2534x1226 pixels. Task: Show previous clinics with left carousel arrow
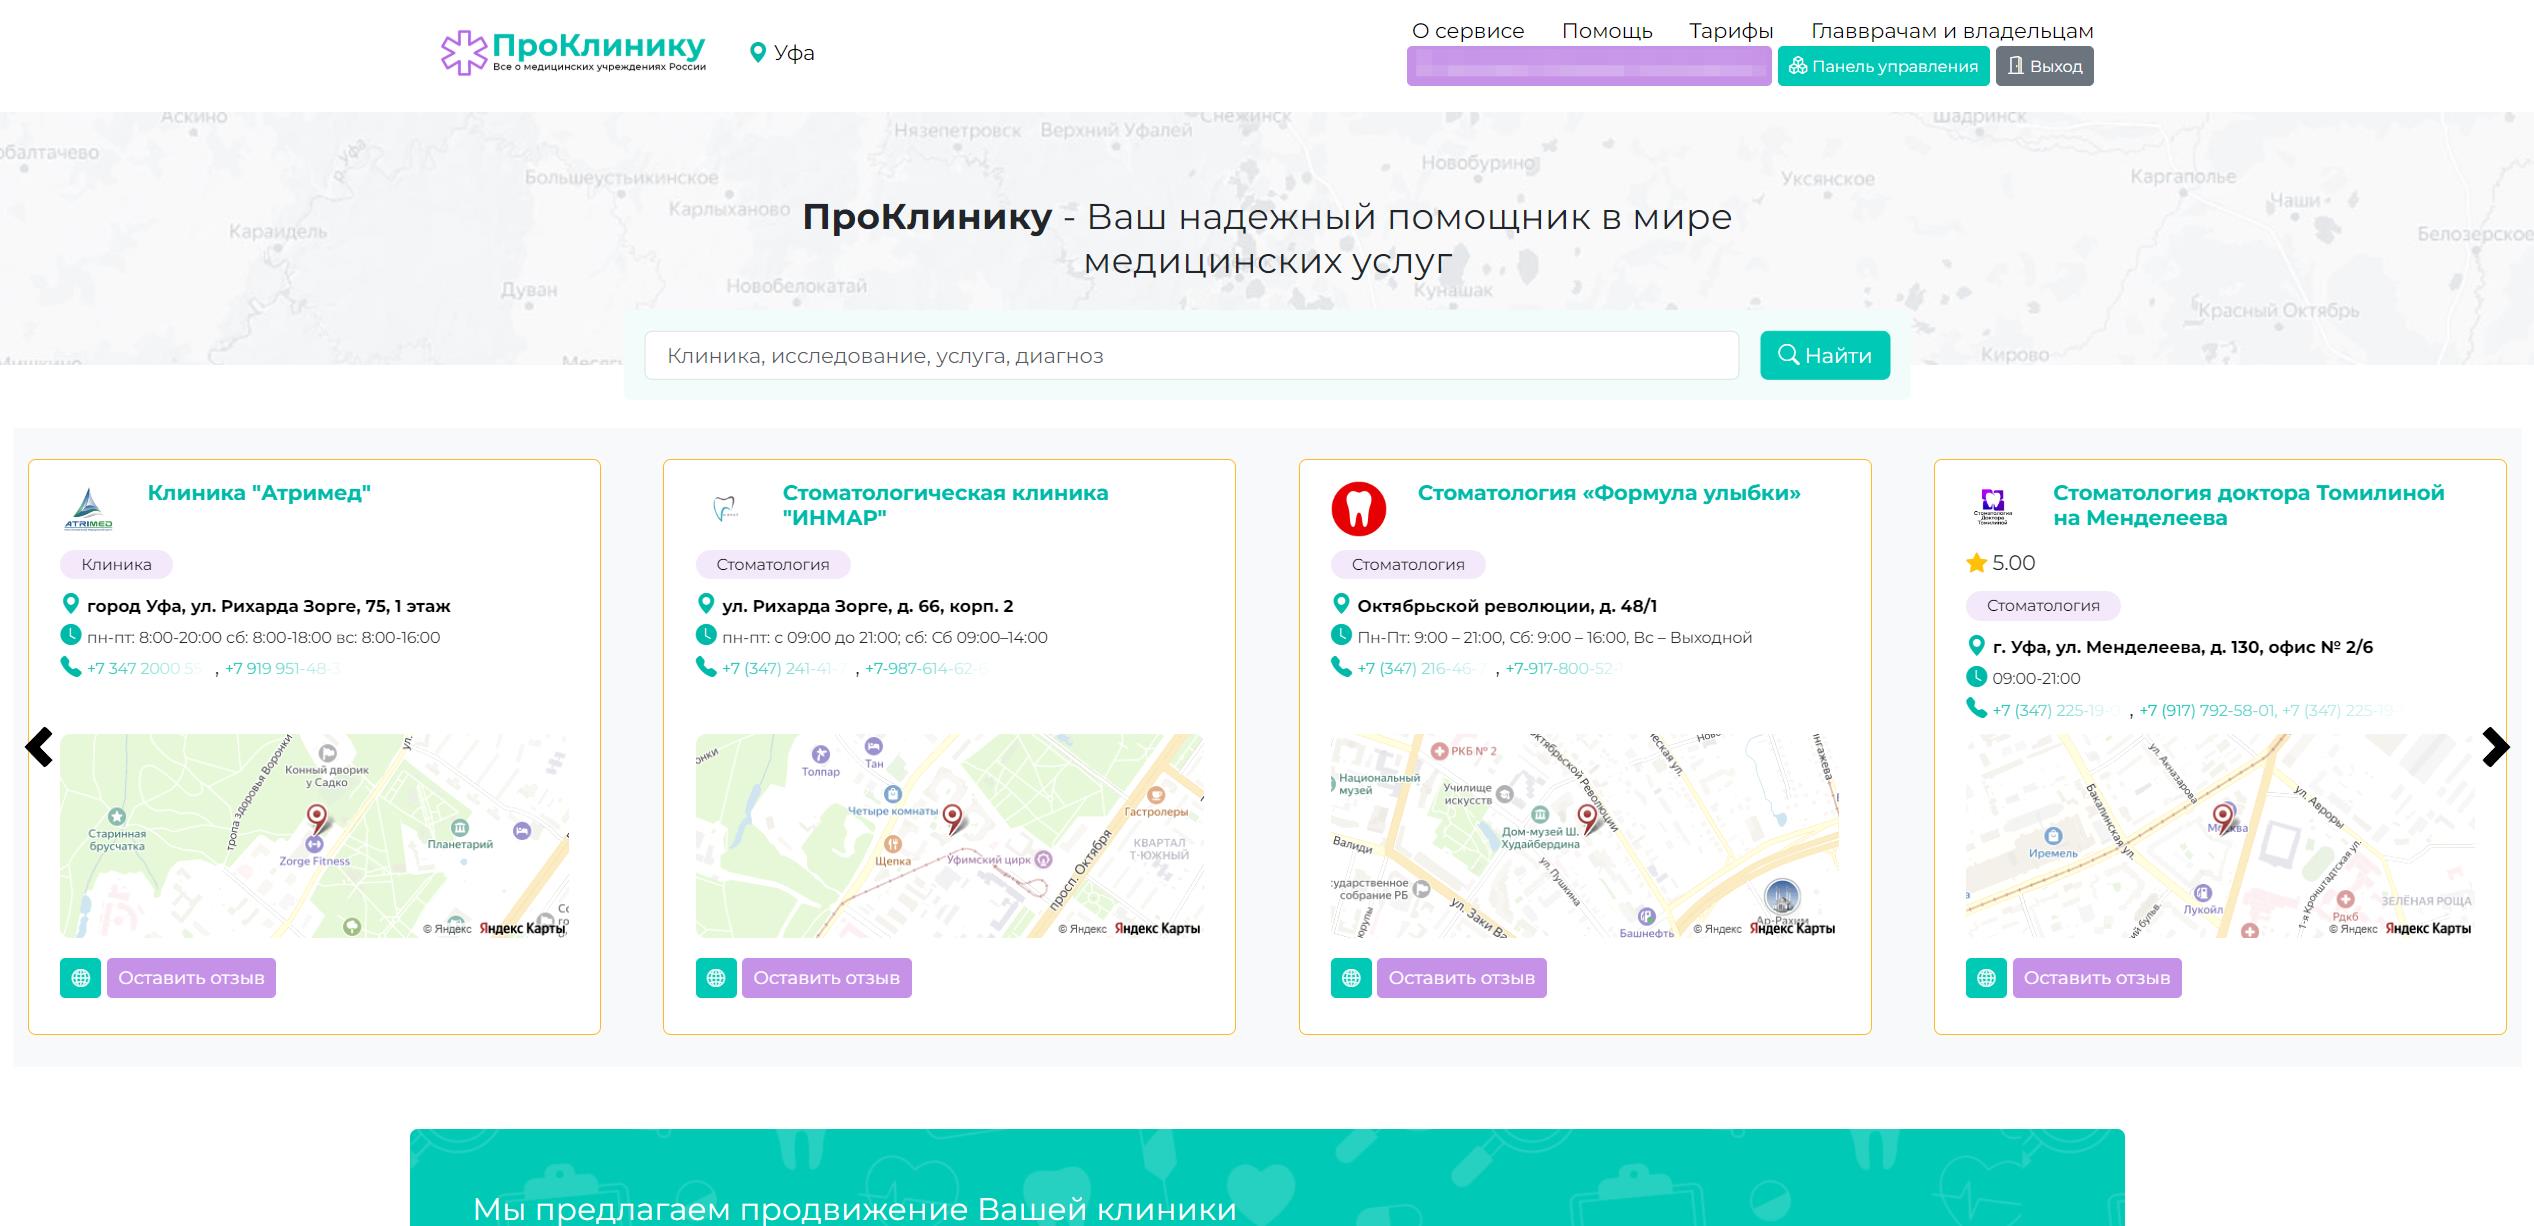[x=39, y=747]
